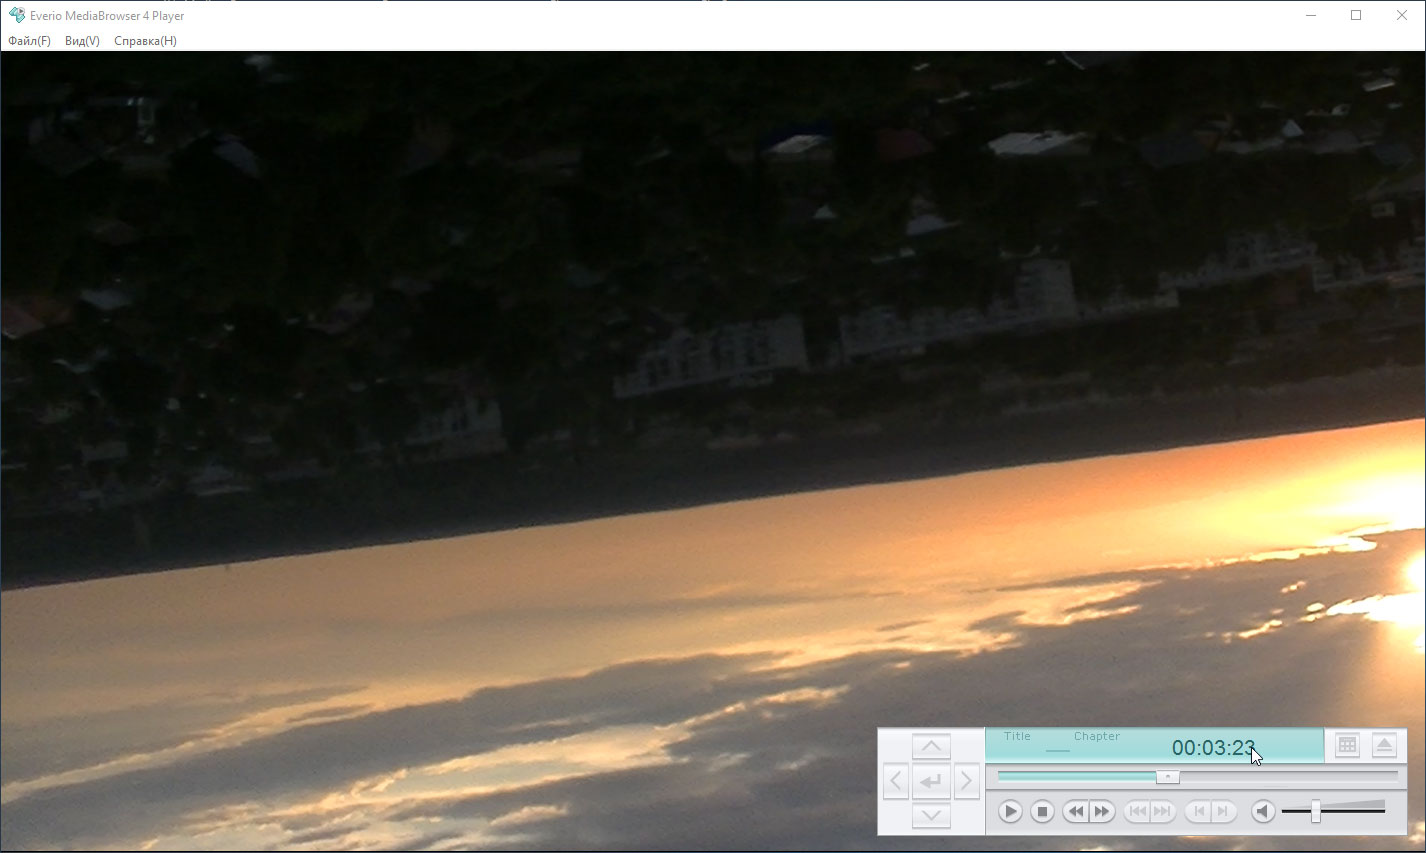Click the volume slider handle
This screenshot has height=853, width=1426.
1316,811
